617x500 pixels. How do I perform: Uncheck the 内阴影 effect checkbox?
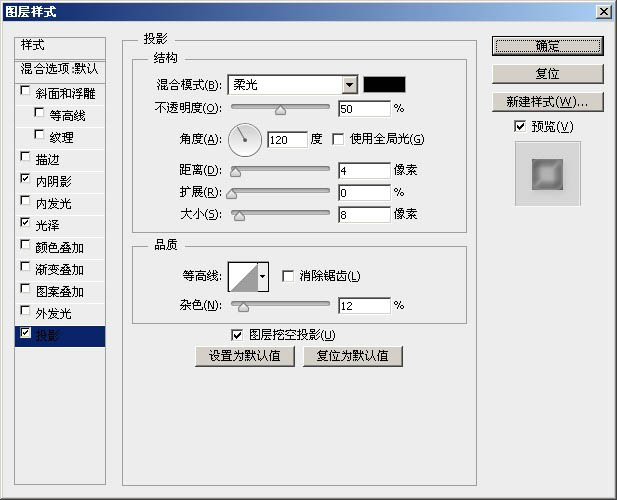[x=25, y=179]
